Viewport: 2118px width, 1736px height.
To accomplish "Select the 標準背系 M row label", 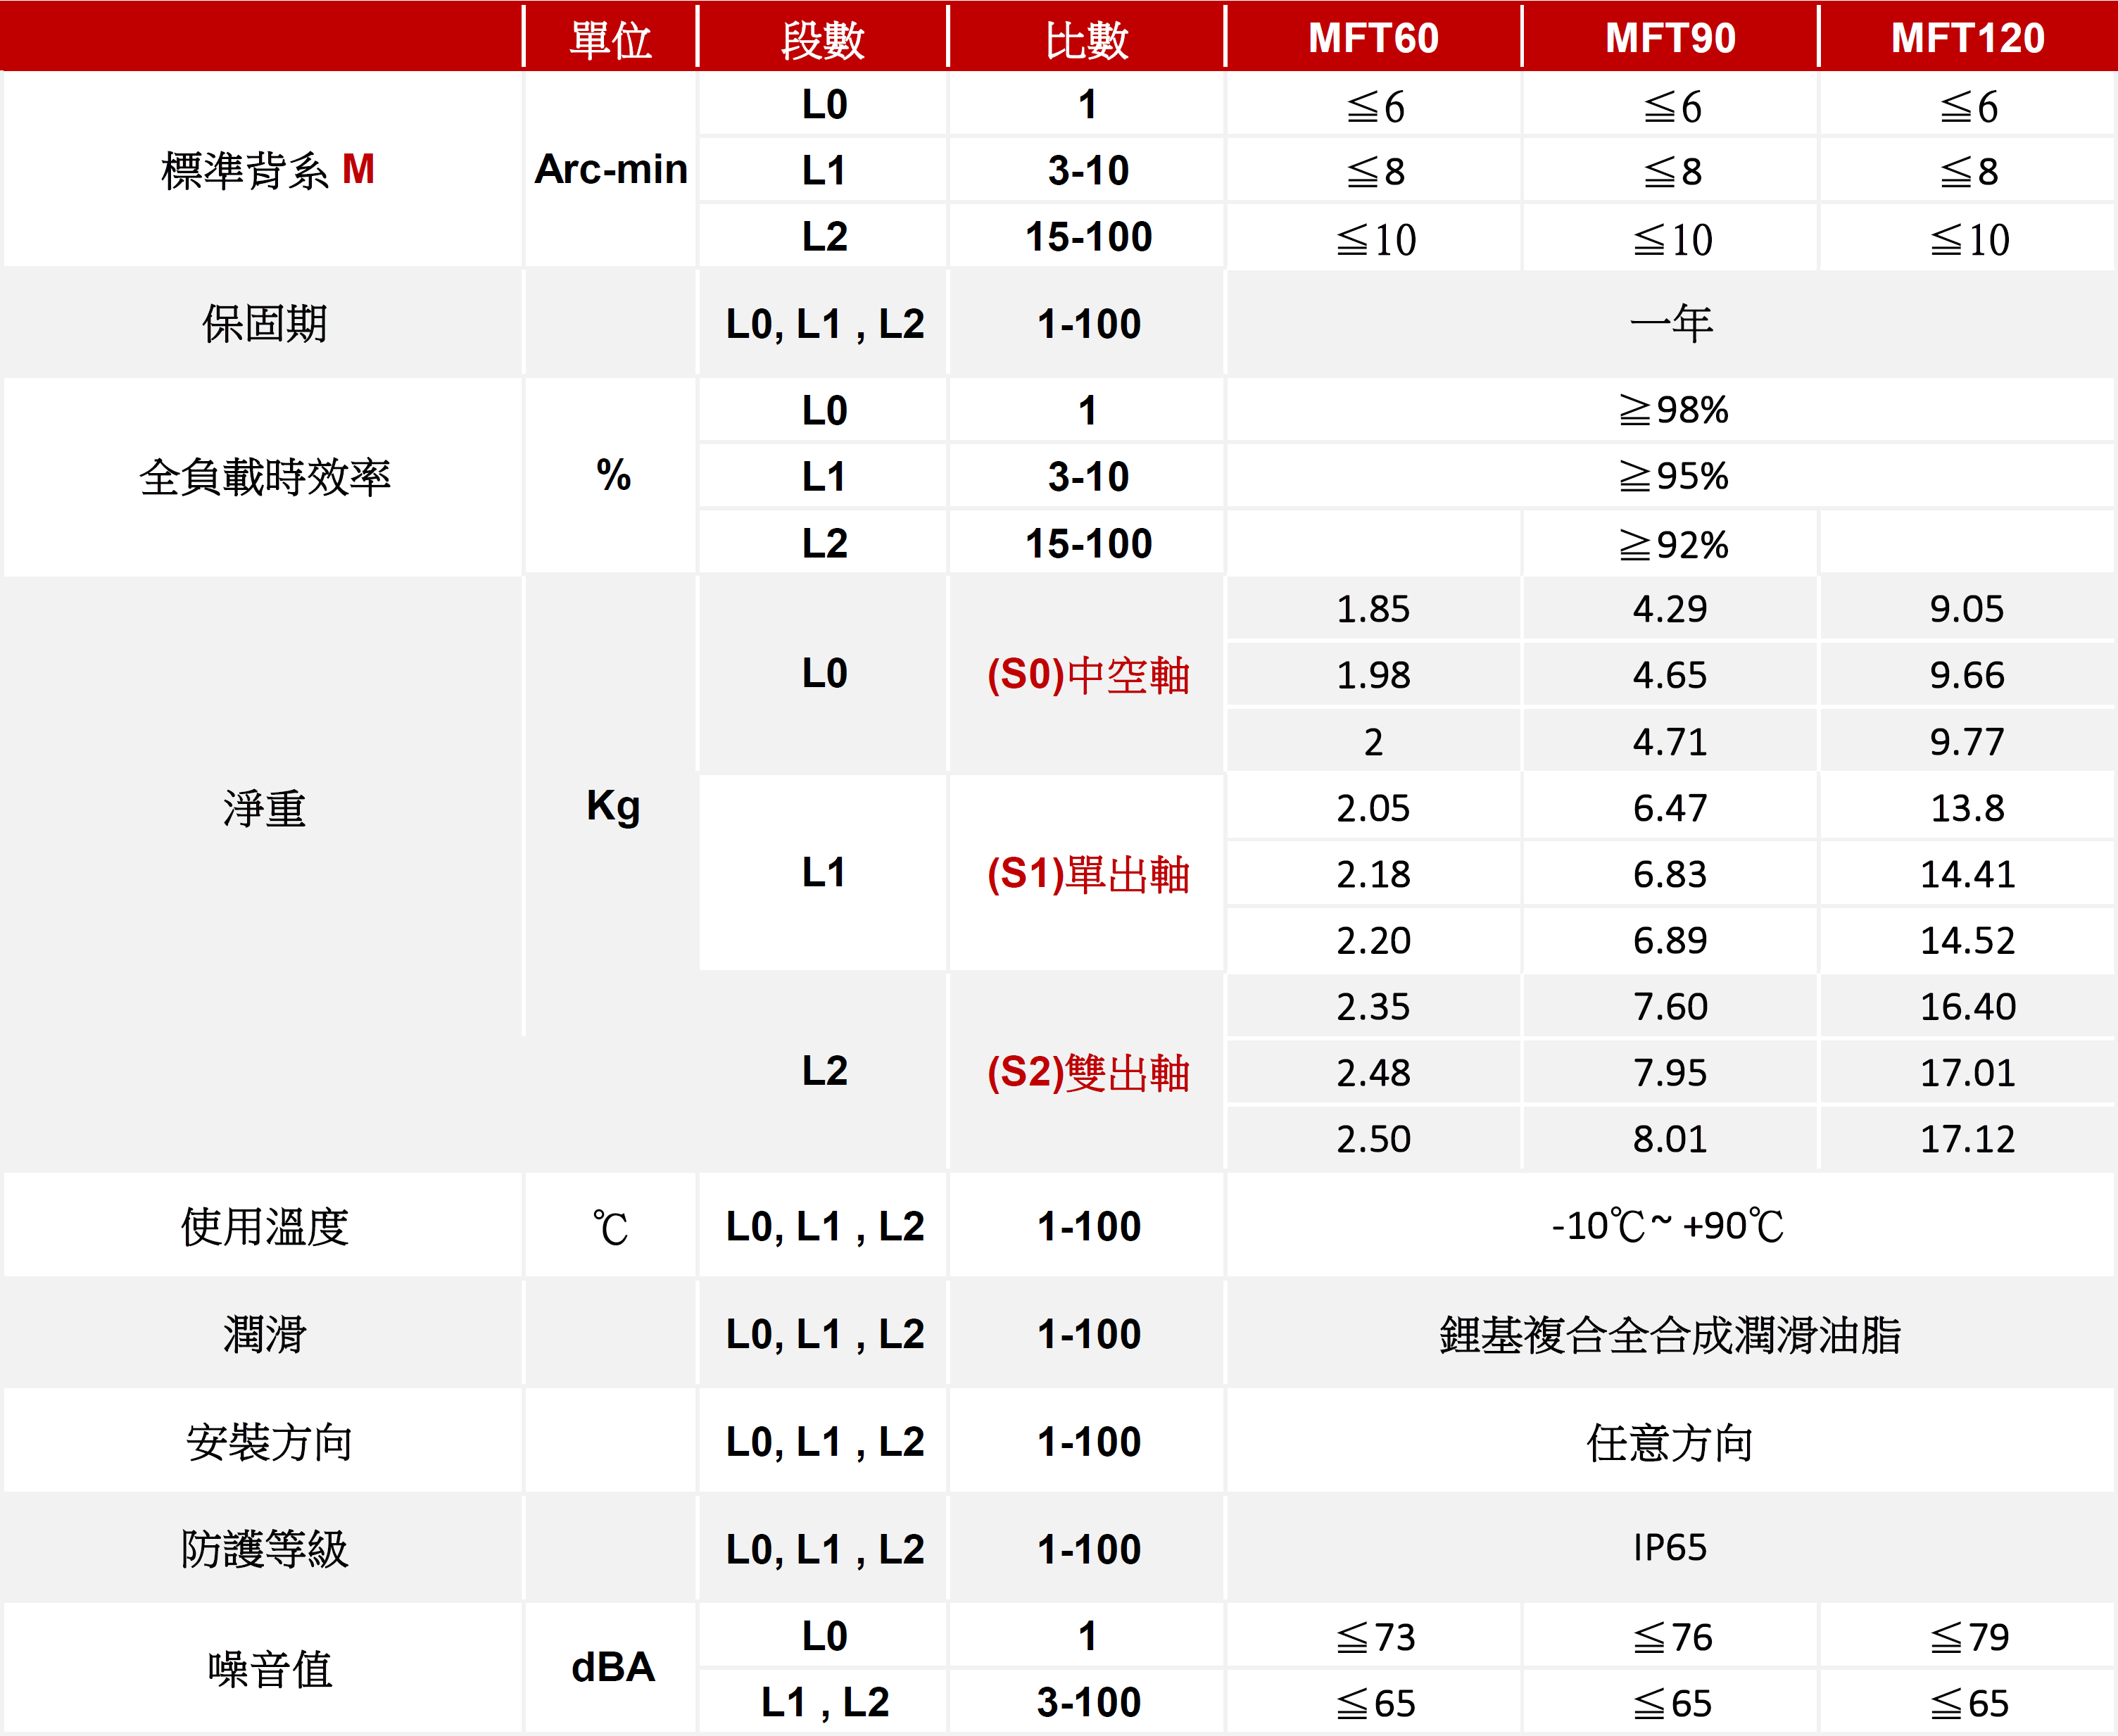I will tap(267, 170).
